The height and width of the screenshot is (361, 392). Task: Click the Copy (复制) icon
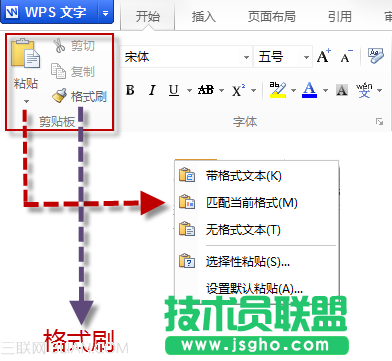tap(58, 71)
